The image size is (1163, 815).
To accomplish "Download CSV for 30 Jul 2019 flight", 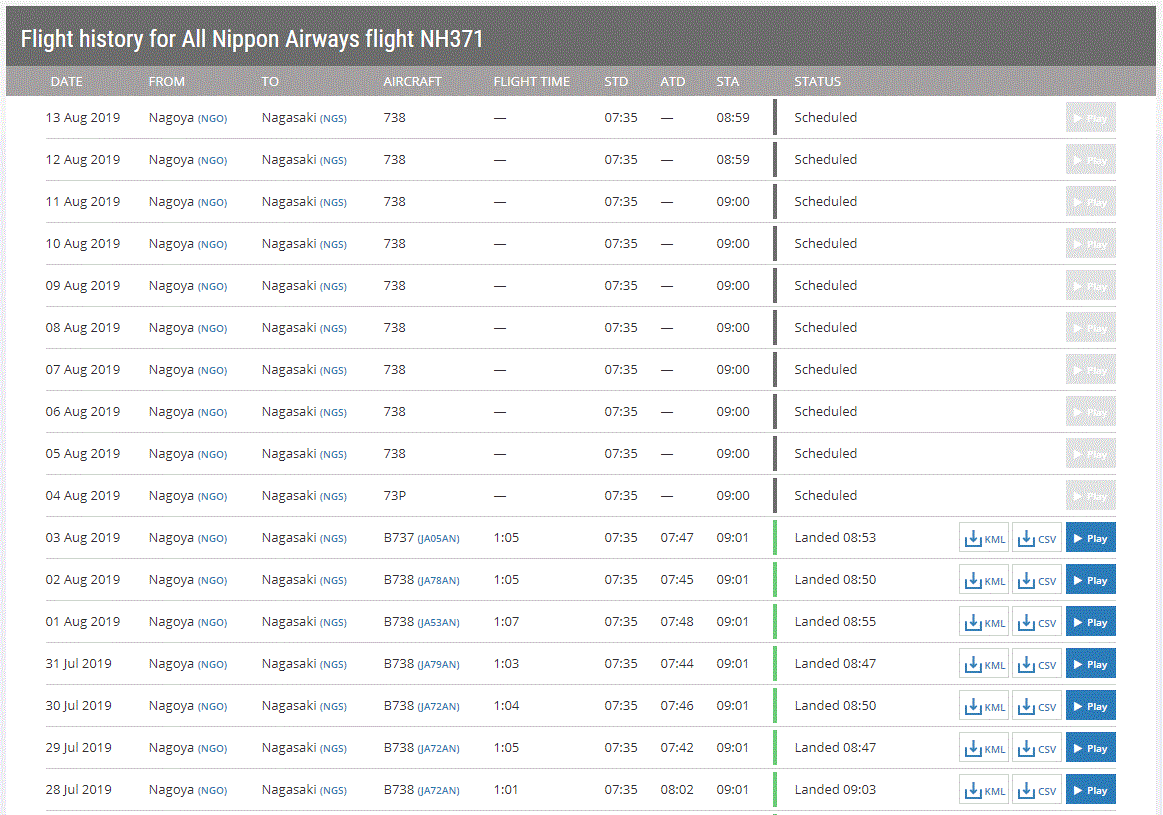I will point(1037,706).
